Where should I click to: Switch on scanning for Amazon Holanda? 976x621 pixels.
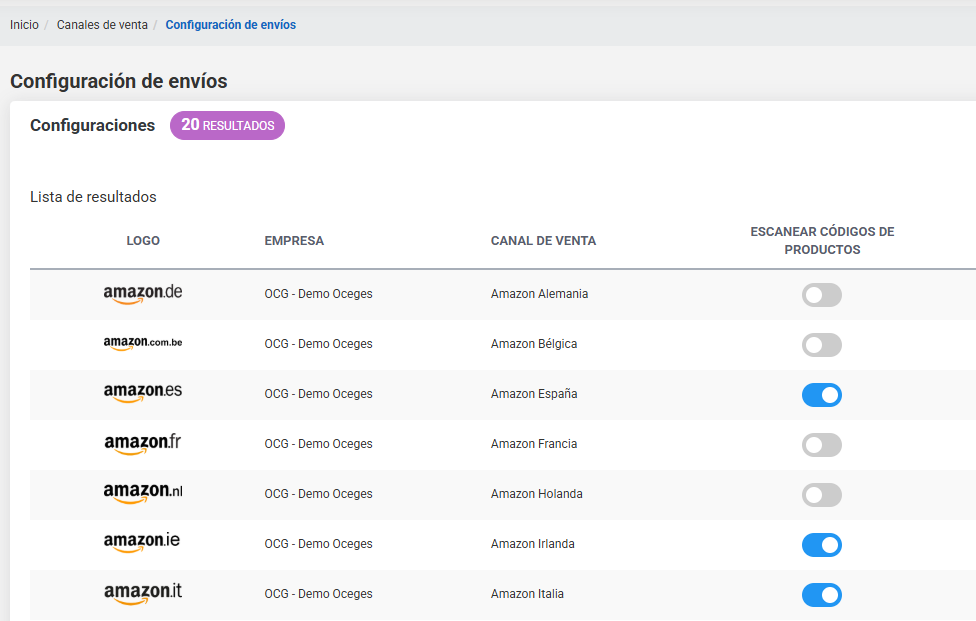click(822, 495)
